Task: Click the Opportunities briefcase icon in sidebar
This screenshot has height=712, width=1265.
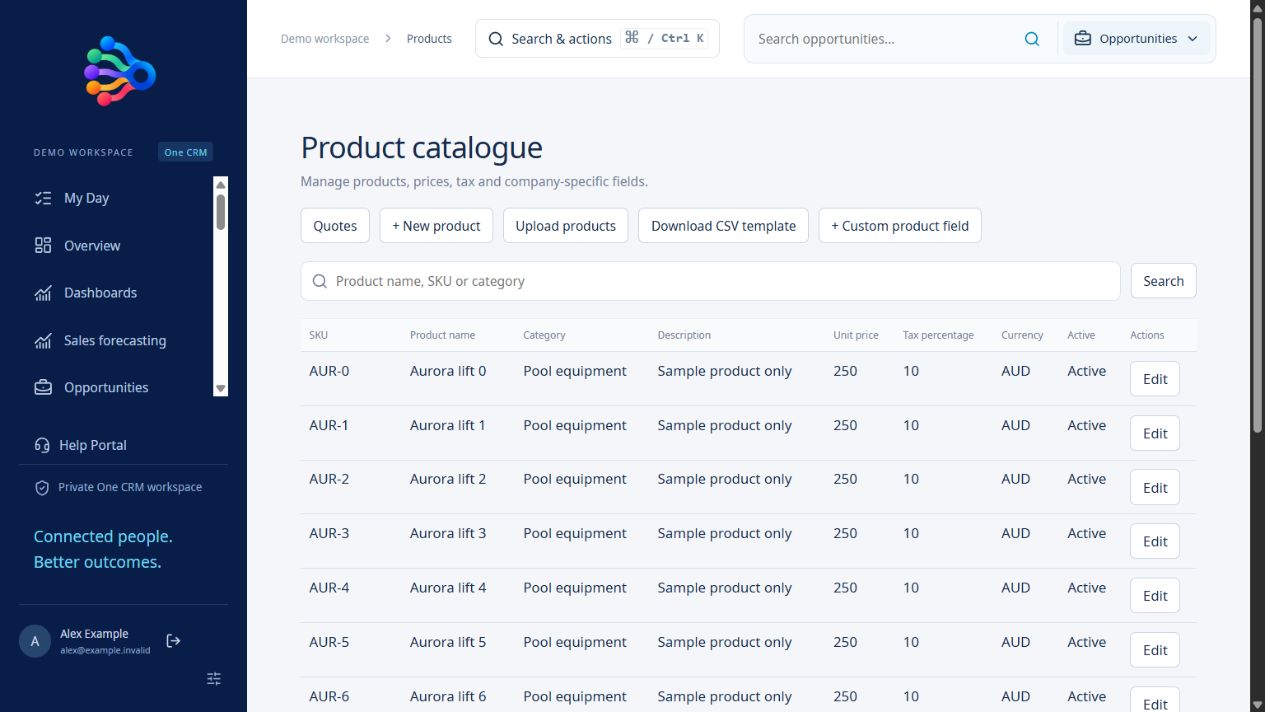Action: click(x=43, y=388)
